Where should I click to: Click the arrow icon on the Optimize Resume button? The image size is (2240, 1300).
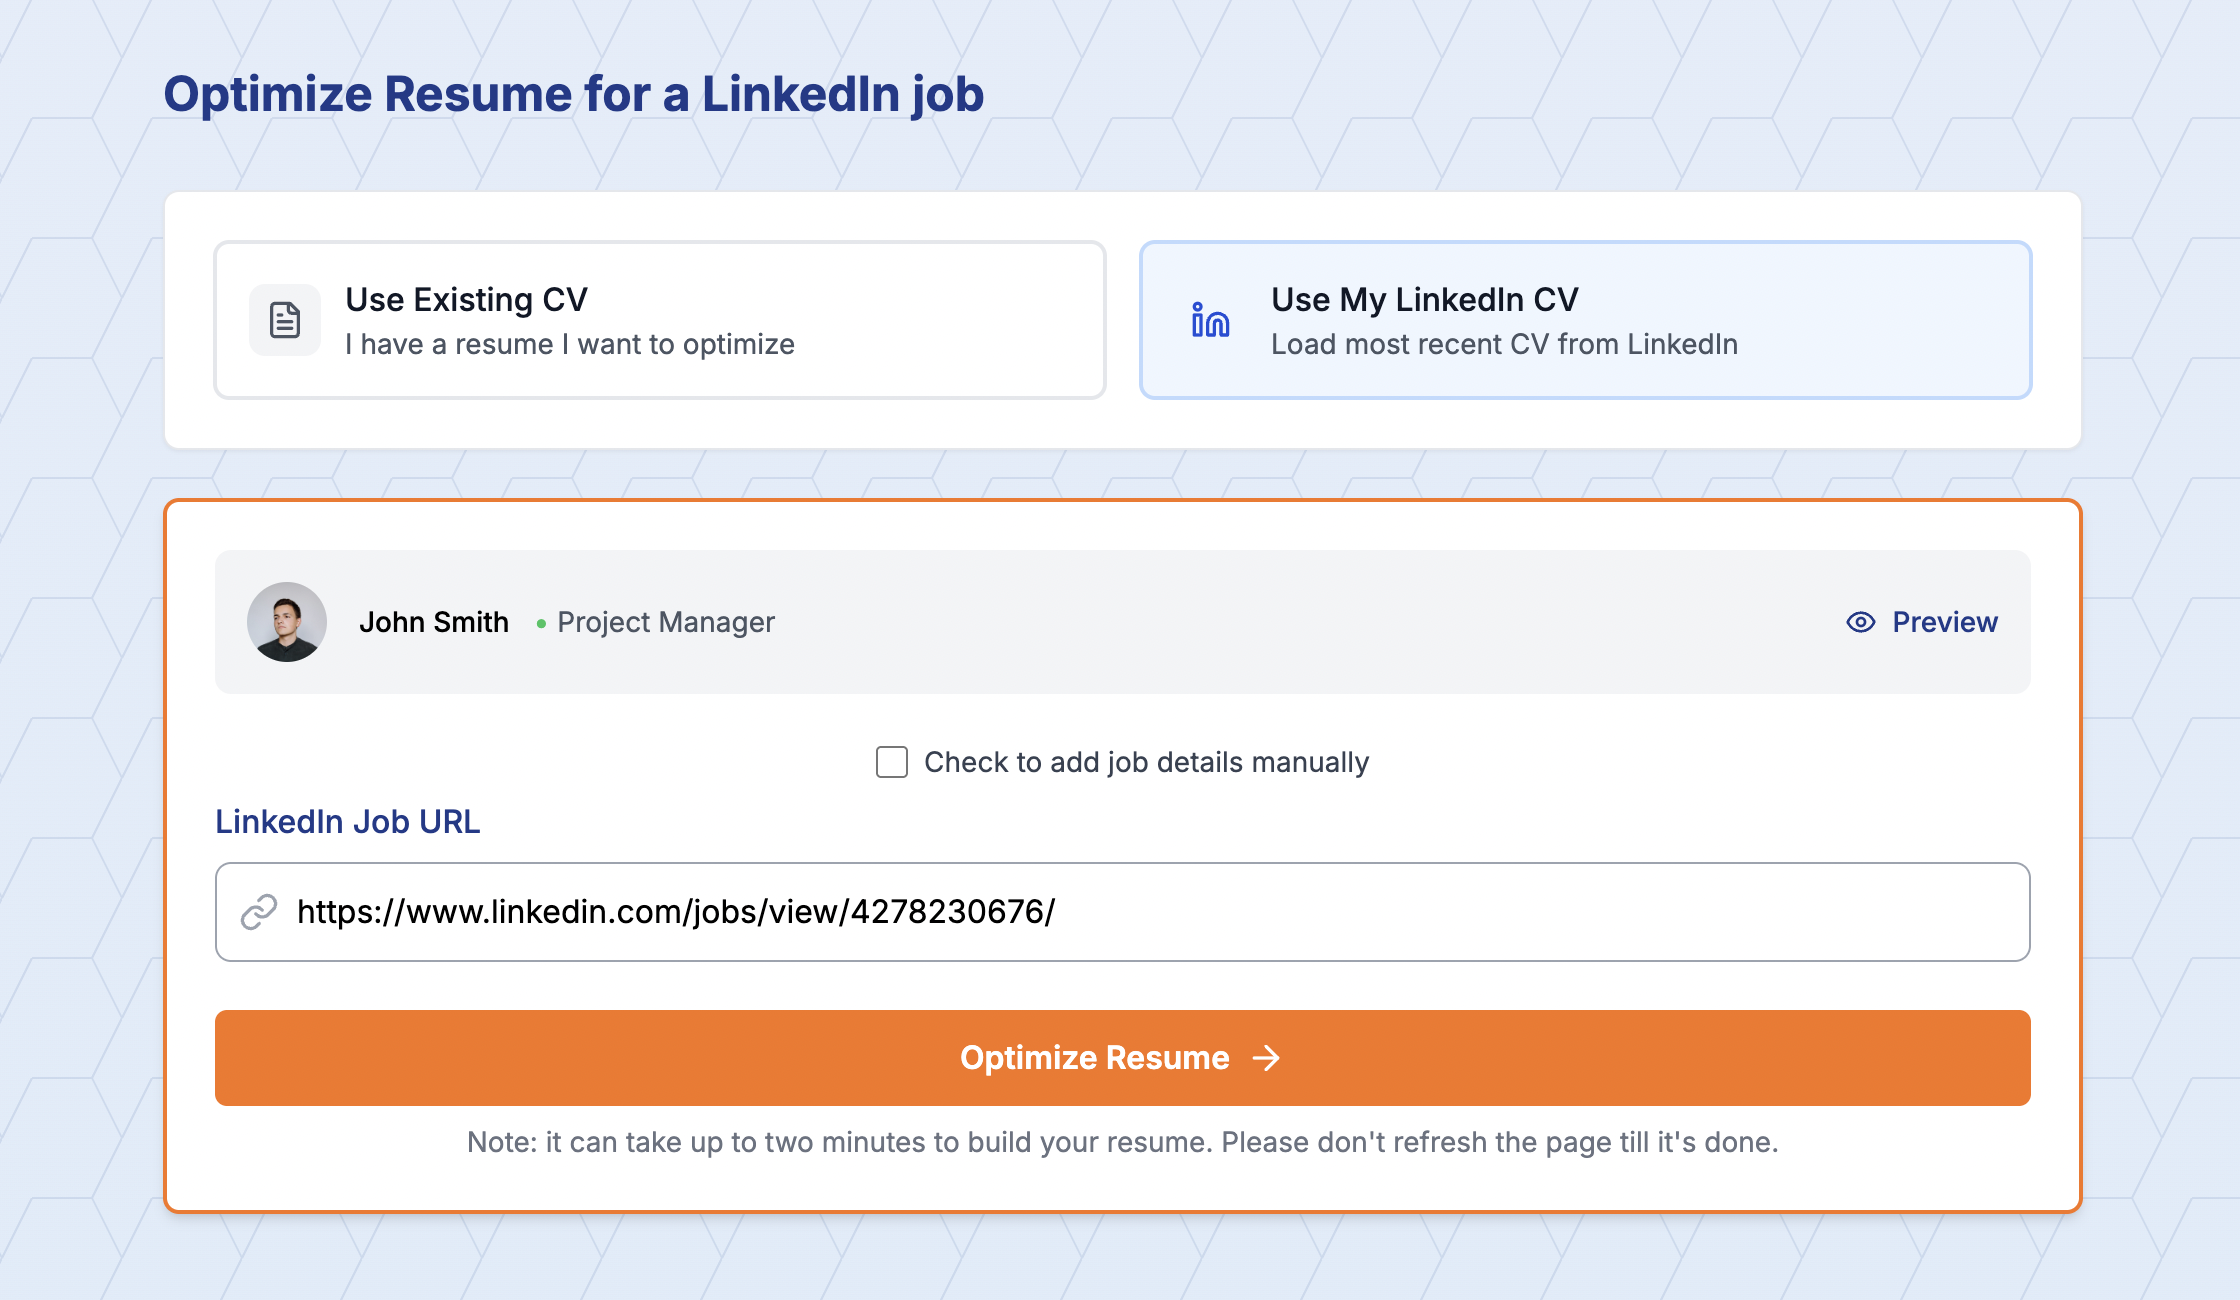1266,1058
